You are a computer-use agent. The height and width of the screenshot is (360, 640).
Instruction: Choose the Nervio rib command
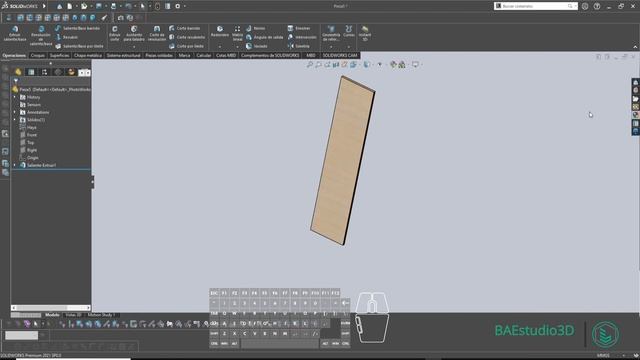tap(256, 28)
